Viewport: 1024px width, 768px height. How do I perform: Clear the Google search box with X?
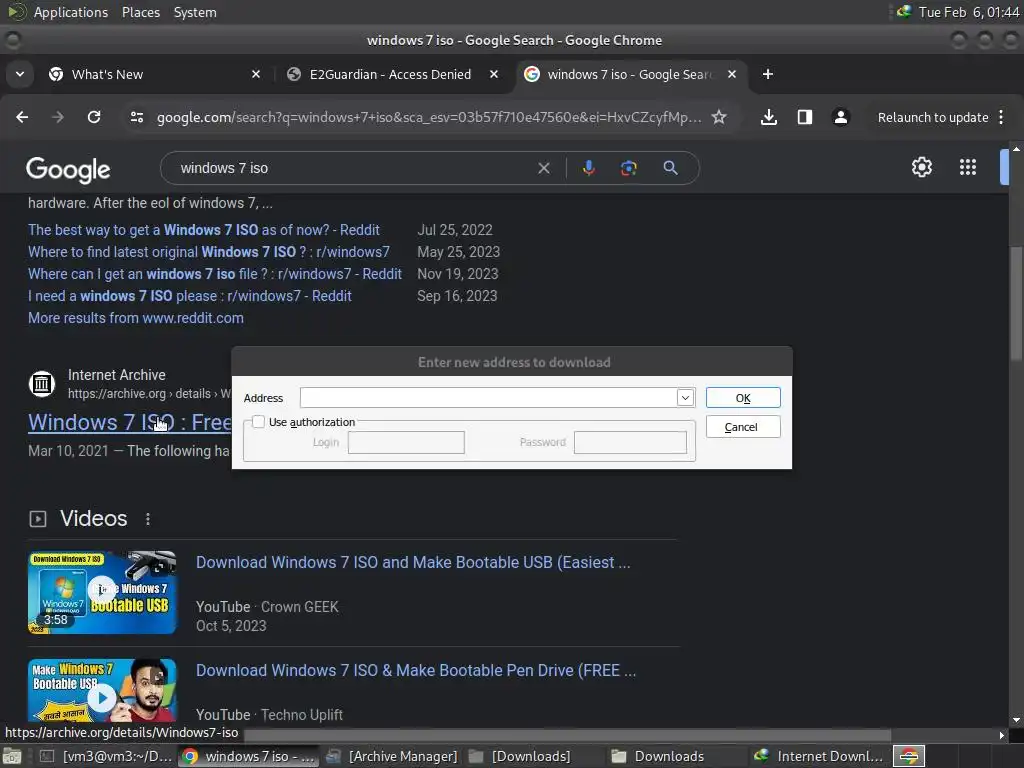543,168
